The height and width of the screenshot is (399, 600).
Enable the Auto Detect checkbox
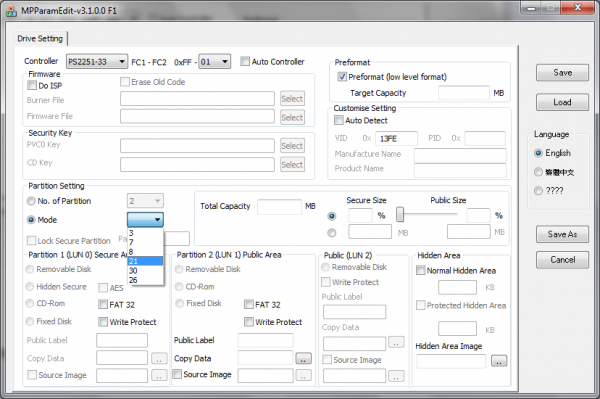(339, 120)
